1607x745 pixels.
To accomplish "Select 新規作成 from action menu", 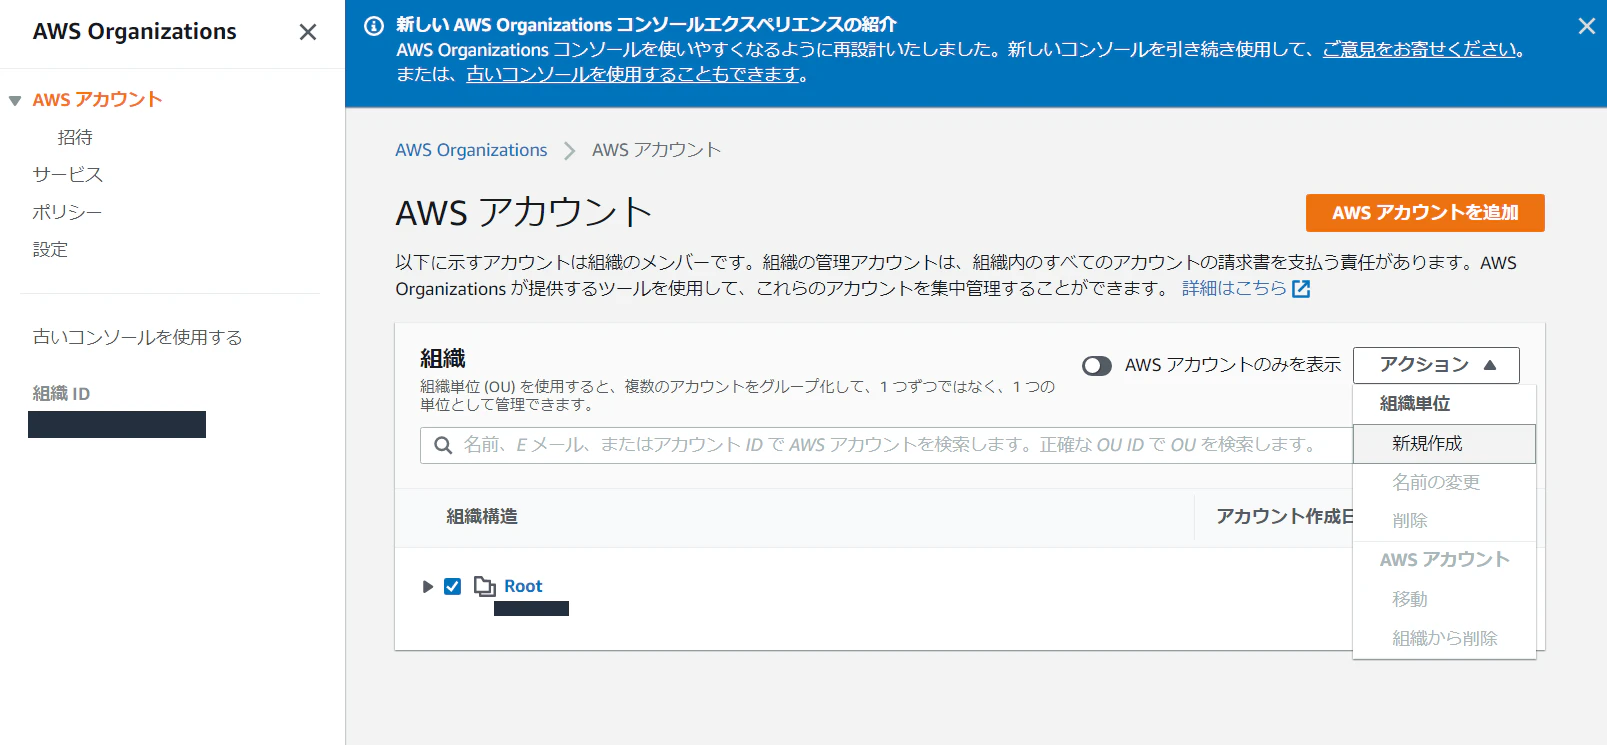I will [x=1444, y=444].
